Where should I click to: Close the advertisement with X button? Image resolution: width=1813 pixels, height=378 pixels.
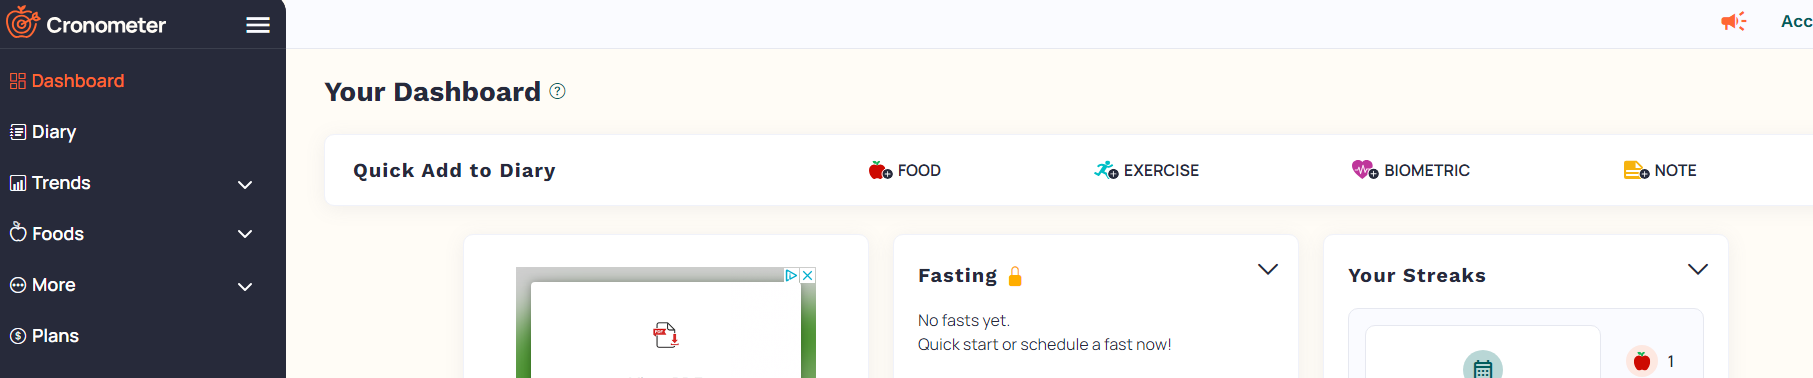(x=808, y=275)
